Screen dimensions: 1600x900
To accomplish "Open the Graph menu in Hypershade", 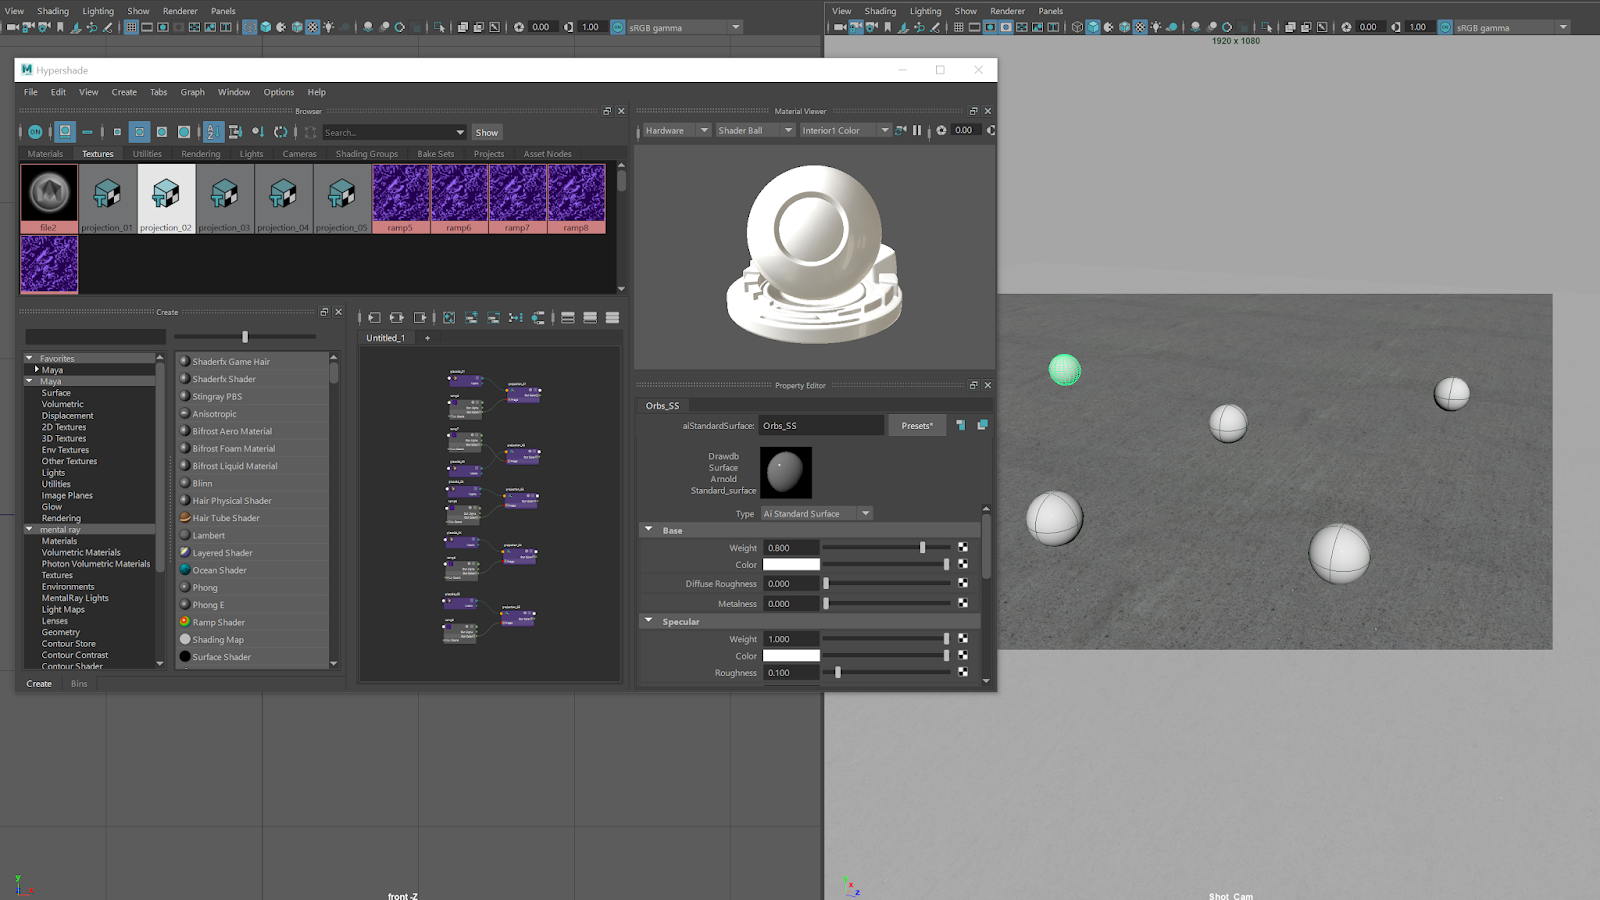I will pyautogui.click(x=192, y=91).
